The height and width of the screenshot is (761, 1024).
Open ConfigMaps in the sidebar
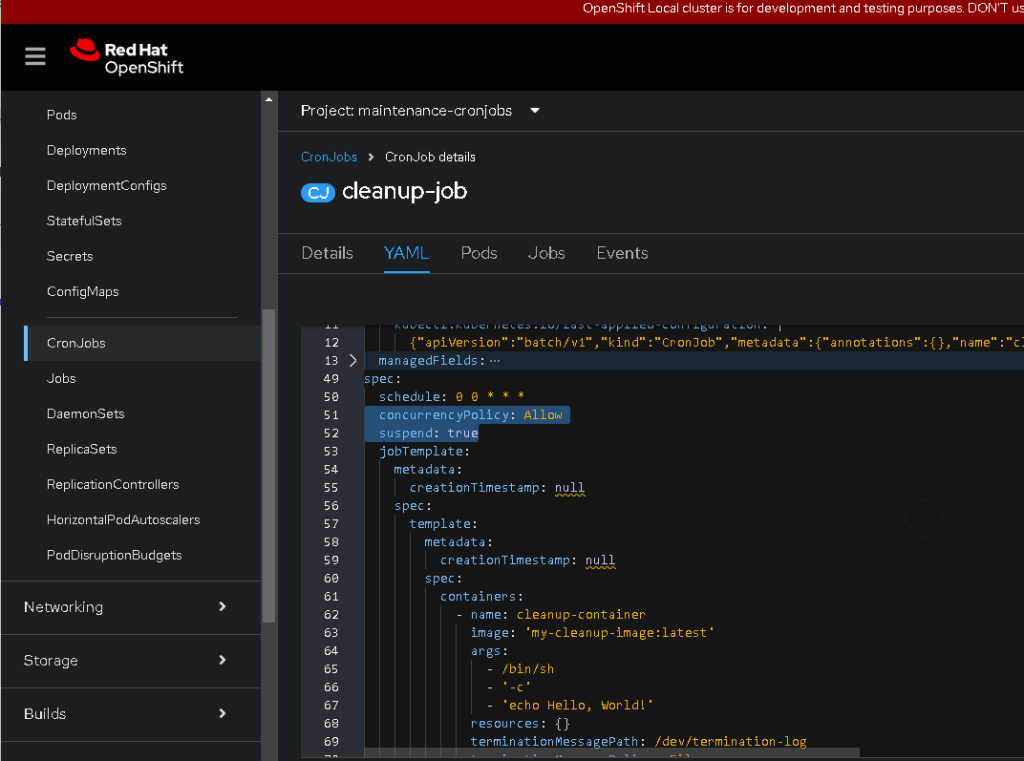click(x=83, y=291)
